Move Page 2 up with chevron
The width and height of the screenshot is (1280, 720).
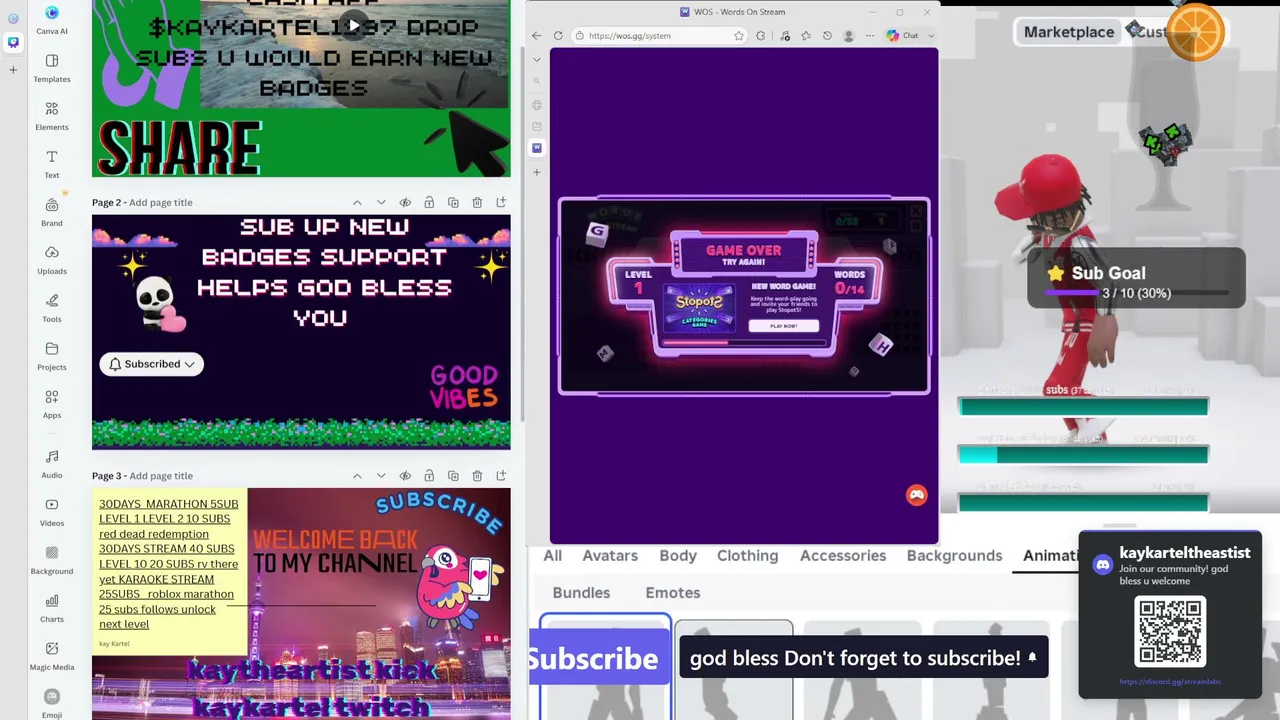point(357,202)
